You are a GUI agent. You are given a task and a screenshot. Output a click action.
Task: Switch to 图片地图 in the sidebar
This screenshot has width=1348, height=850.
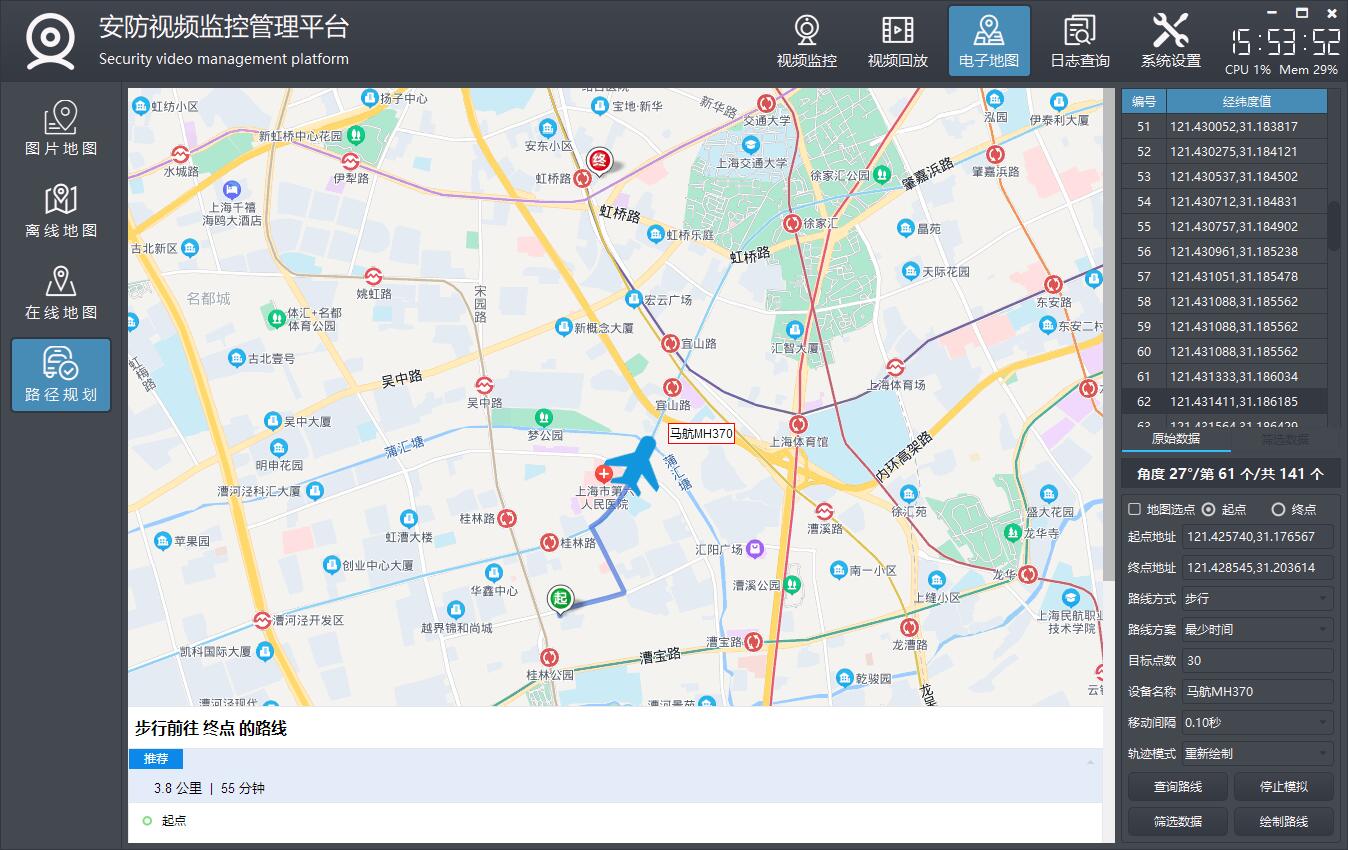coord(61,129)
